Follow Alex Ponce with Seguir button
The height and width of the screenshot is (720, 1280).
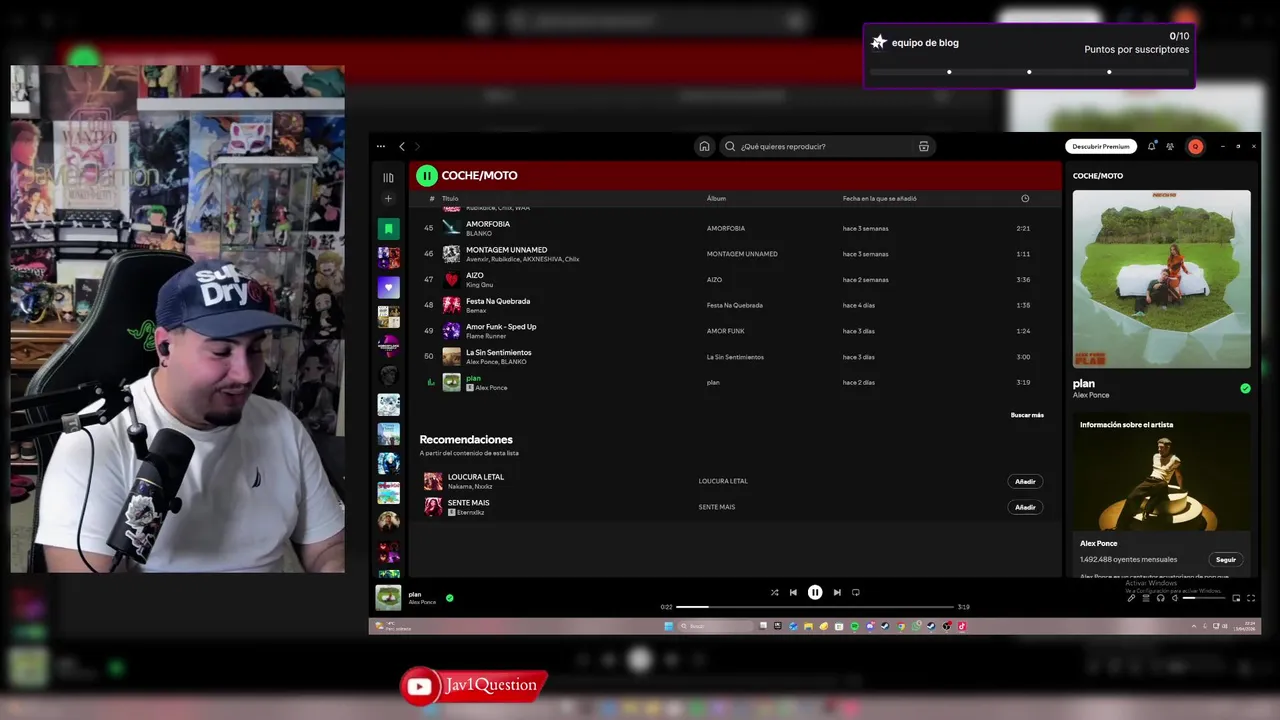(x=1226, y=560)
